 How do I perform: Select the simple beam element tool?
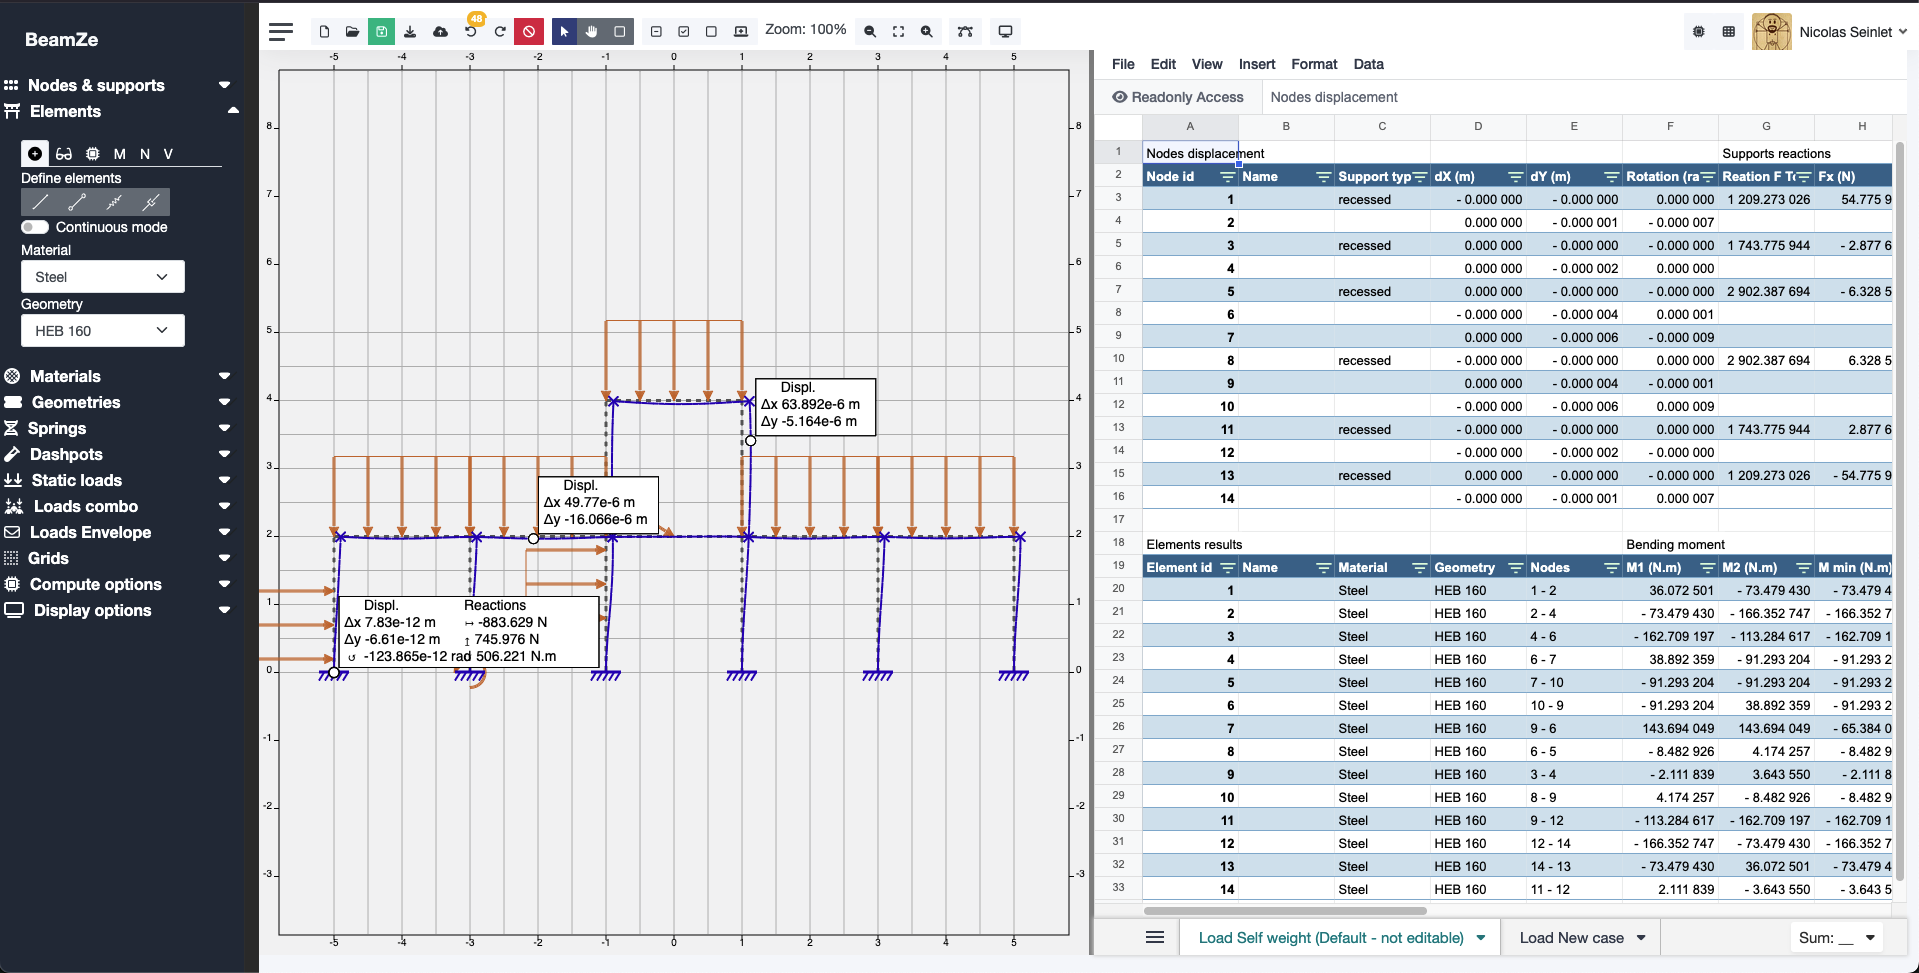pyautogui.click(x=40, y=202)
